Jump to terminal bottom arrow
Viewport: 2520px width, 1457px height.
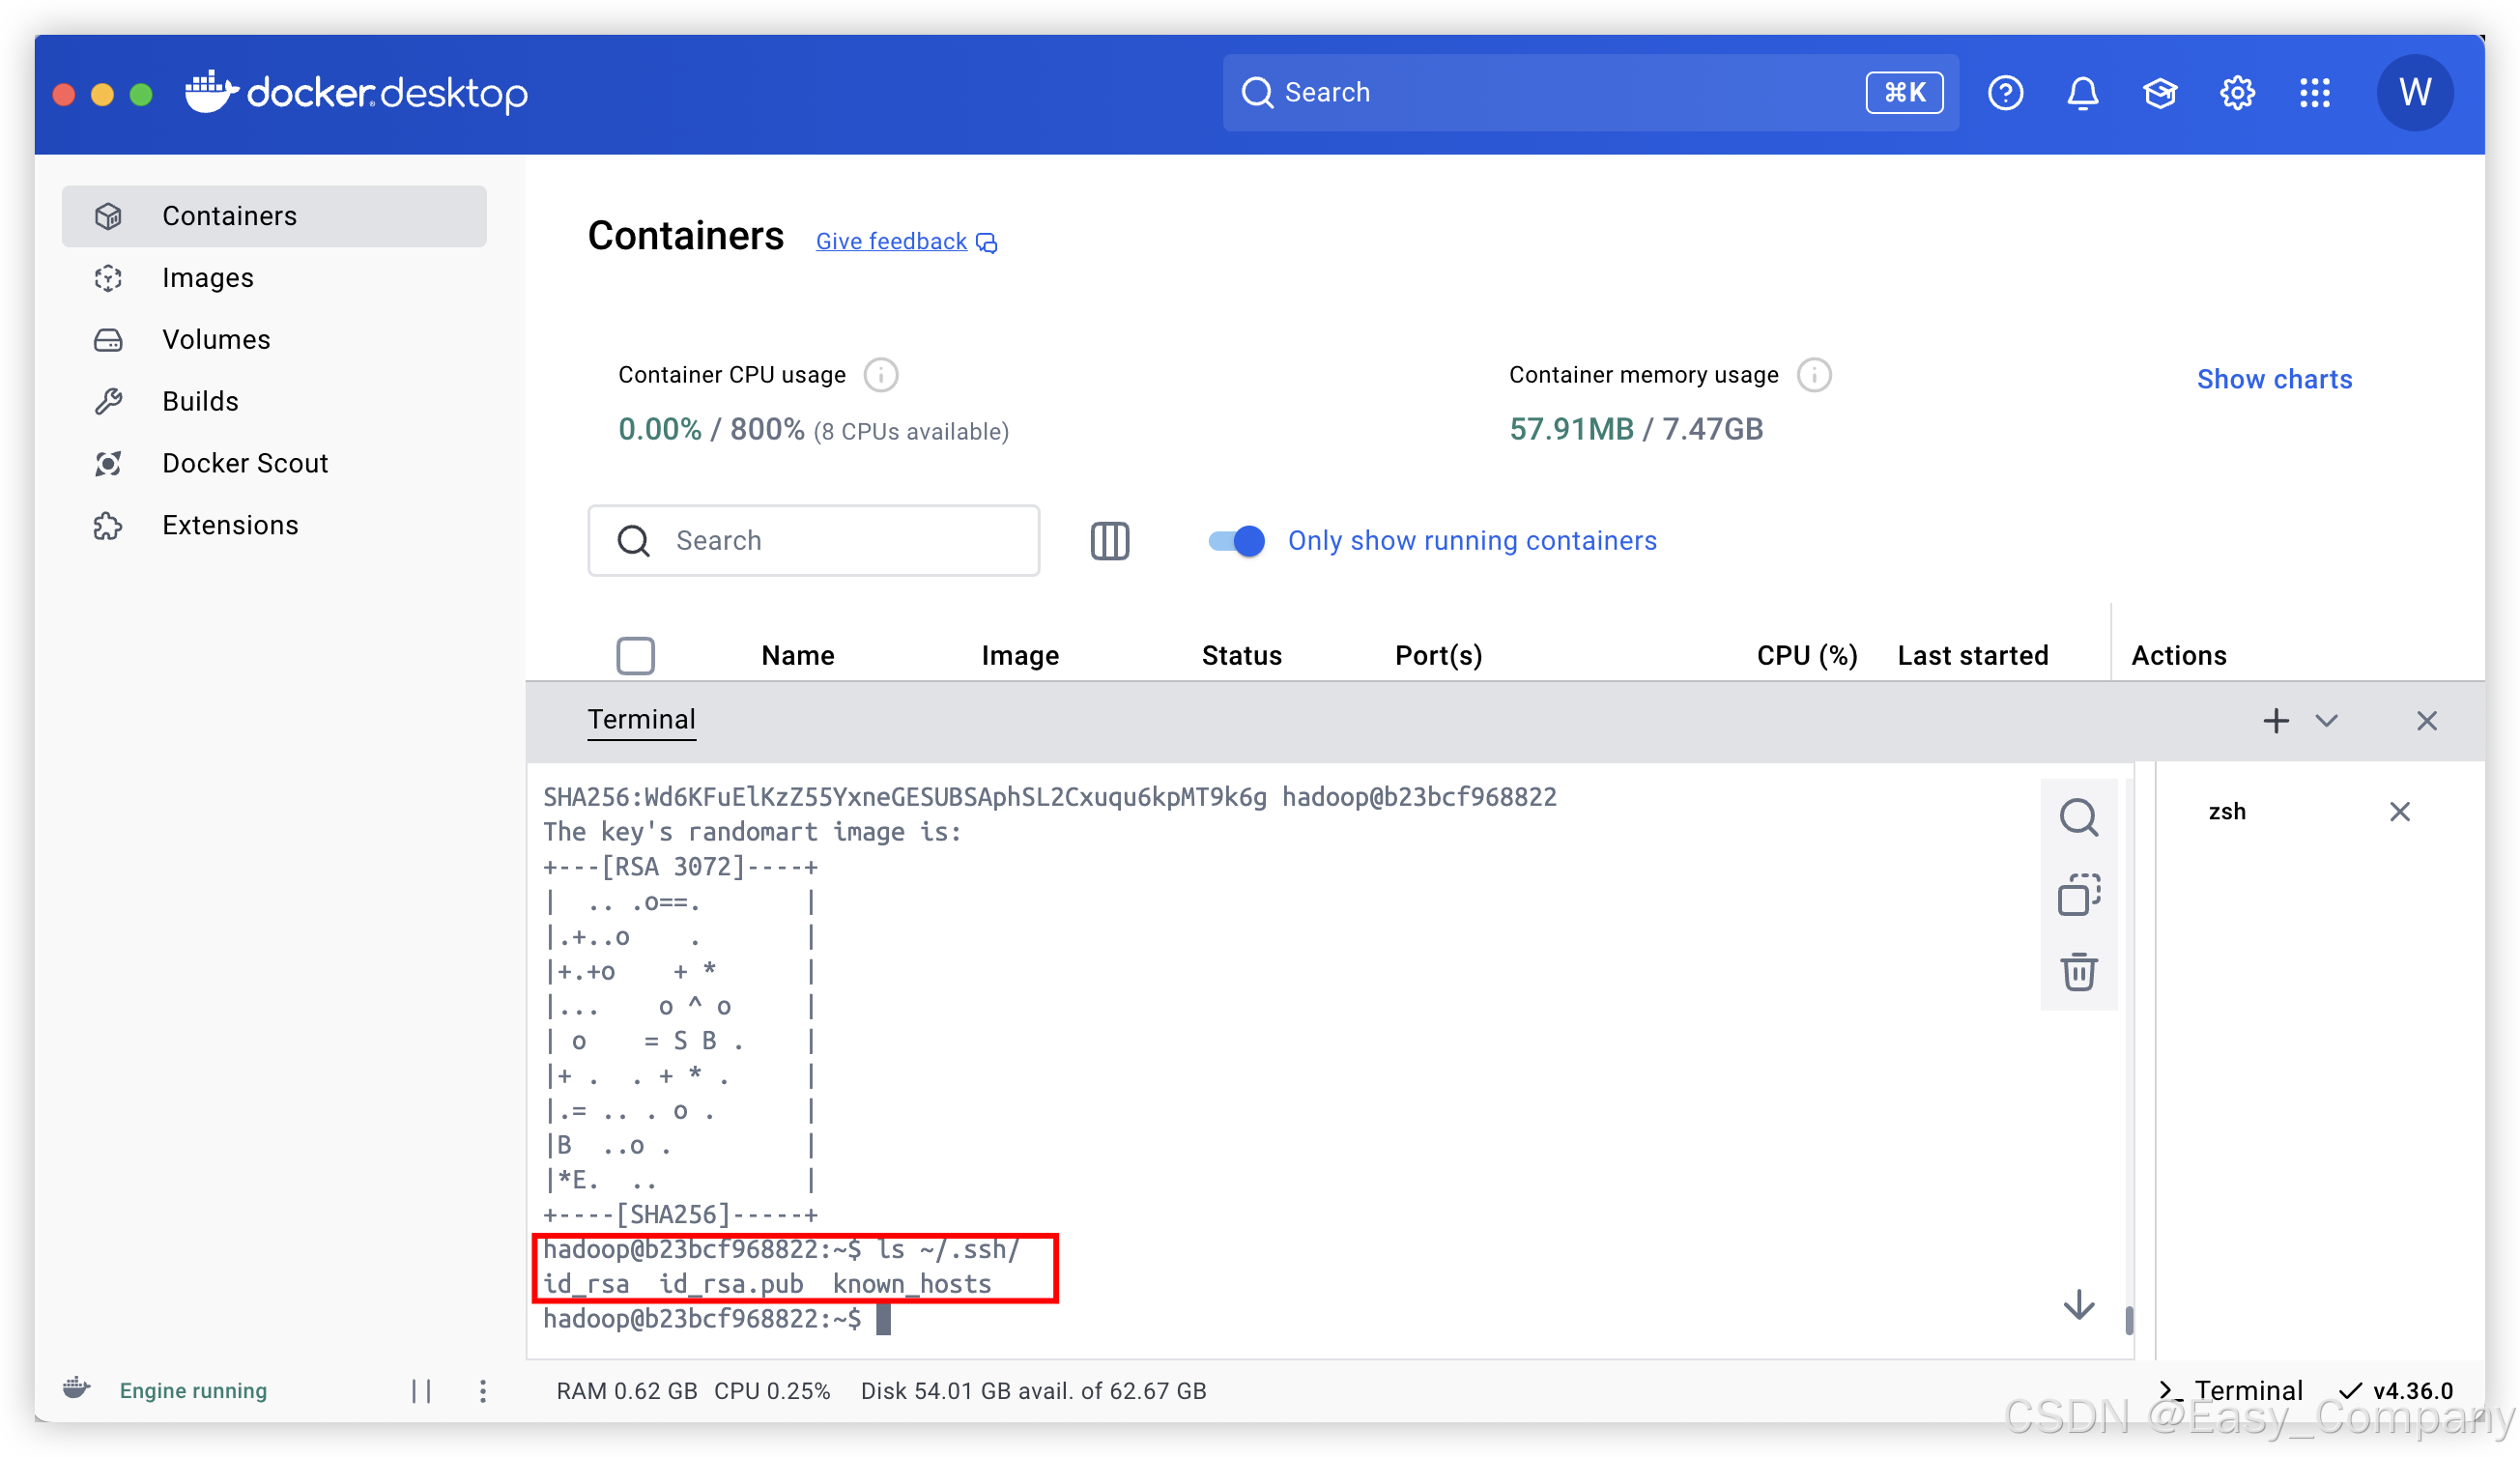[2078, 1305]
